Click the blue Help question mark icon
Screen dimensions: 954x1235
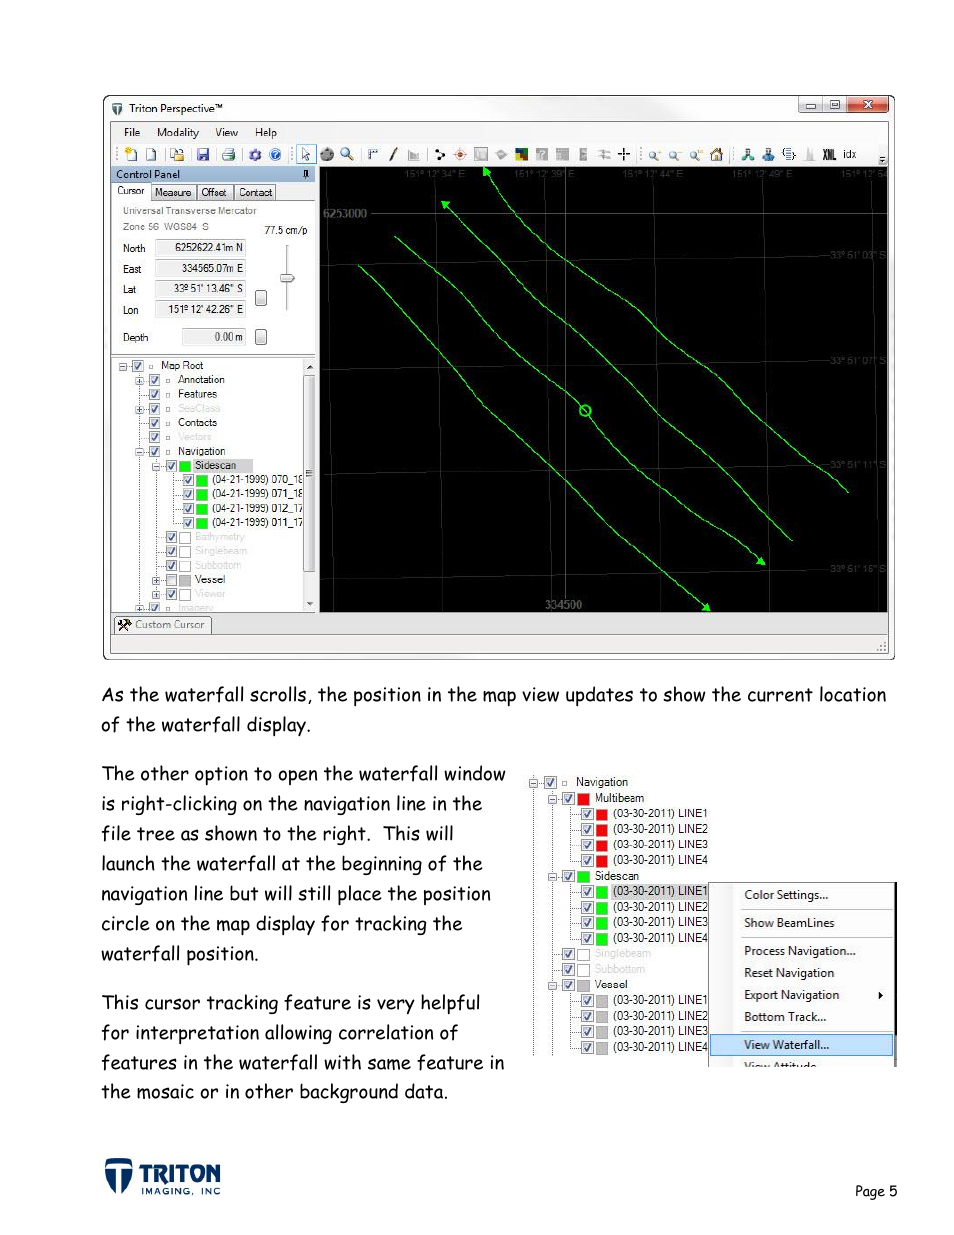[x=275, y=154]
